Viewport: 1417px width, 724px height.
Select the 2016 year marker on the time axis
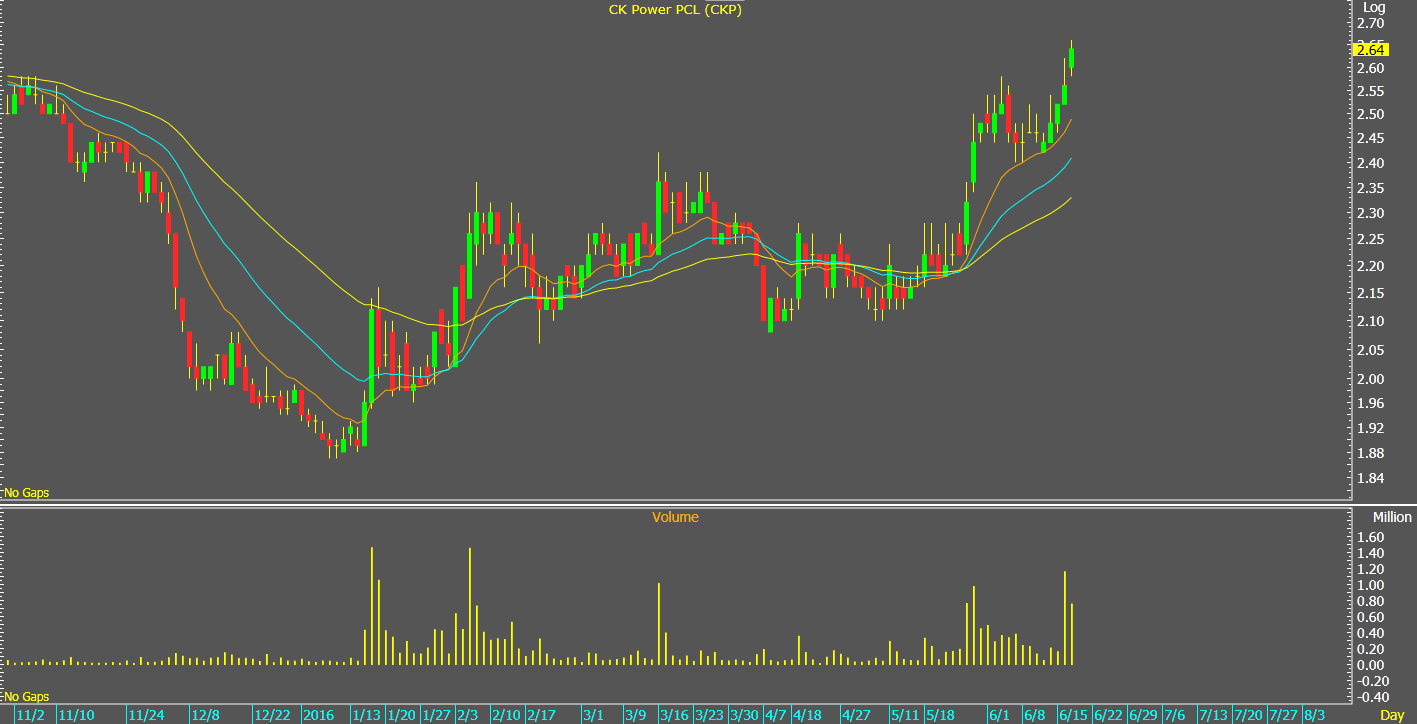tap(319, 715)
